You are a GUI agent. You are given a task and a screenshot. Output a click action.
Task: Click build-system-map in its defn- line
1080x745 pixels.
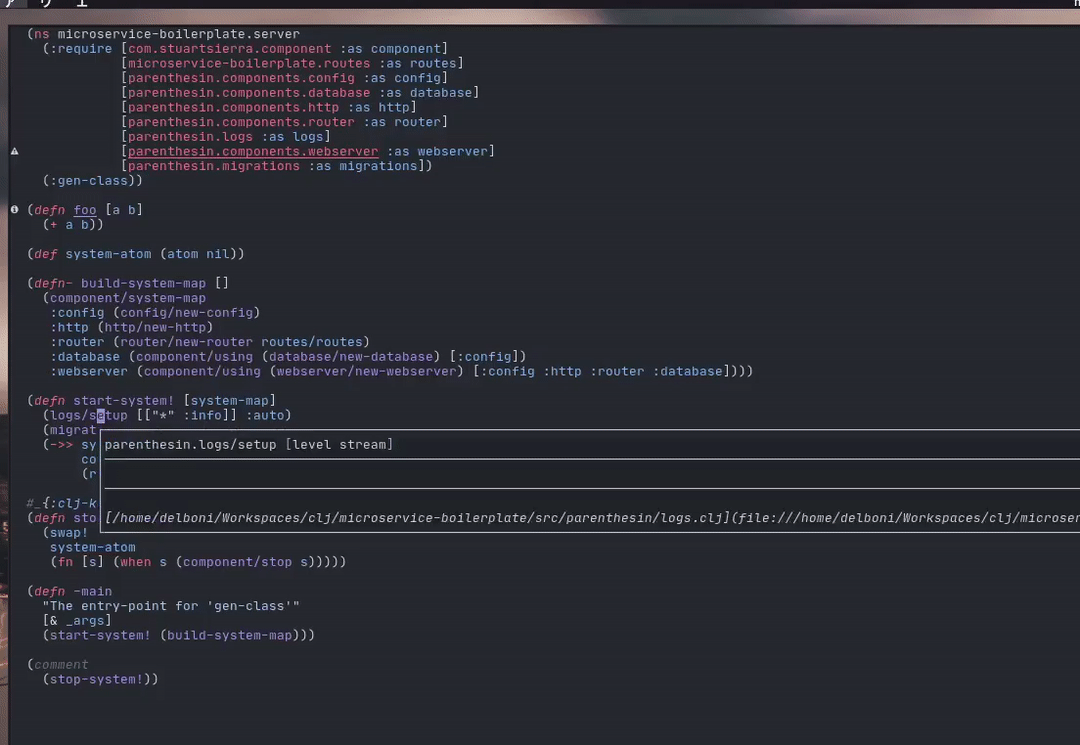(143, 283)
